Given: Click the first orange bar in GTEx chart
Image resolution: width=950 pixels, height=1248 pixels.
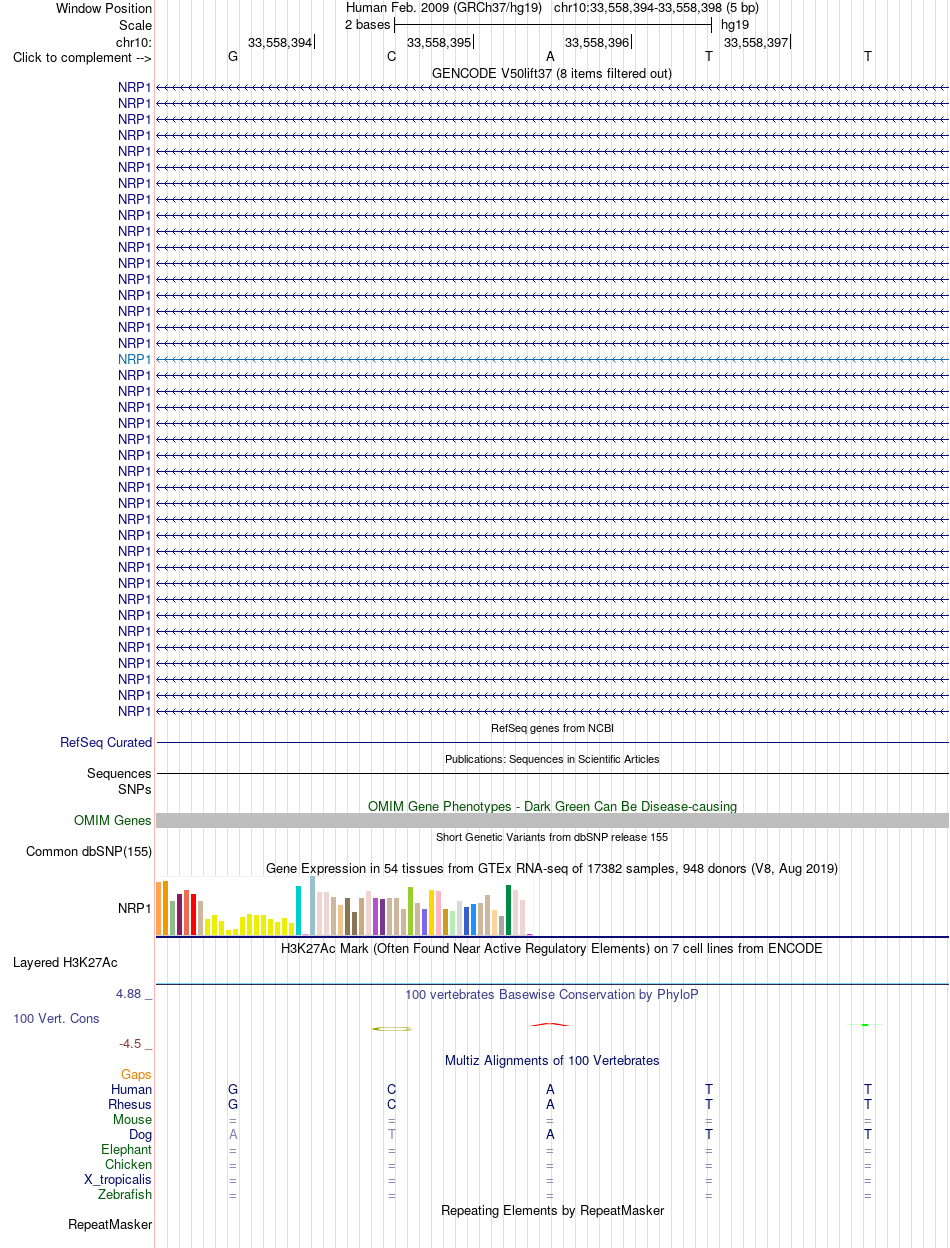Looking at the screenshot, I should click(x=159, y=909).
